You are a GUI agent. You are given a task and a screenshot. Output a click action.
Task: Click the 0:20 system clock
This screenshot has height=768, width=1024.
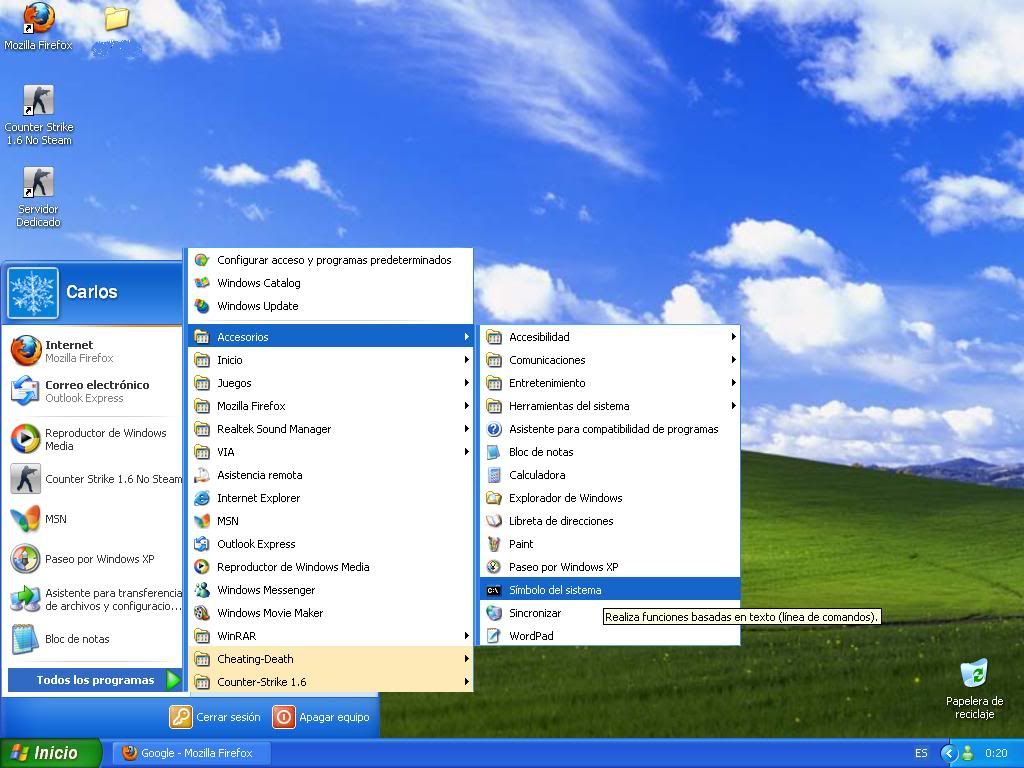point(996,753)
